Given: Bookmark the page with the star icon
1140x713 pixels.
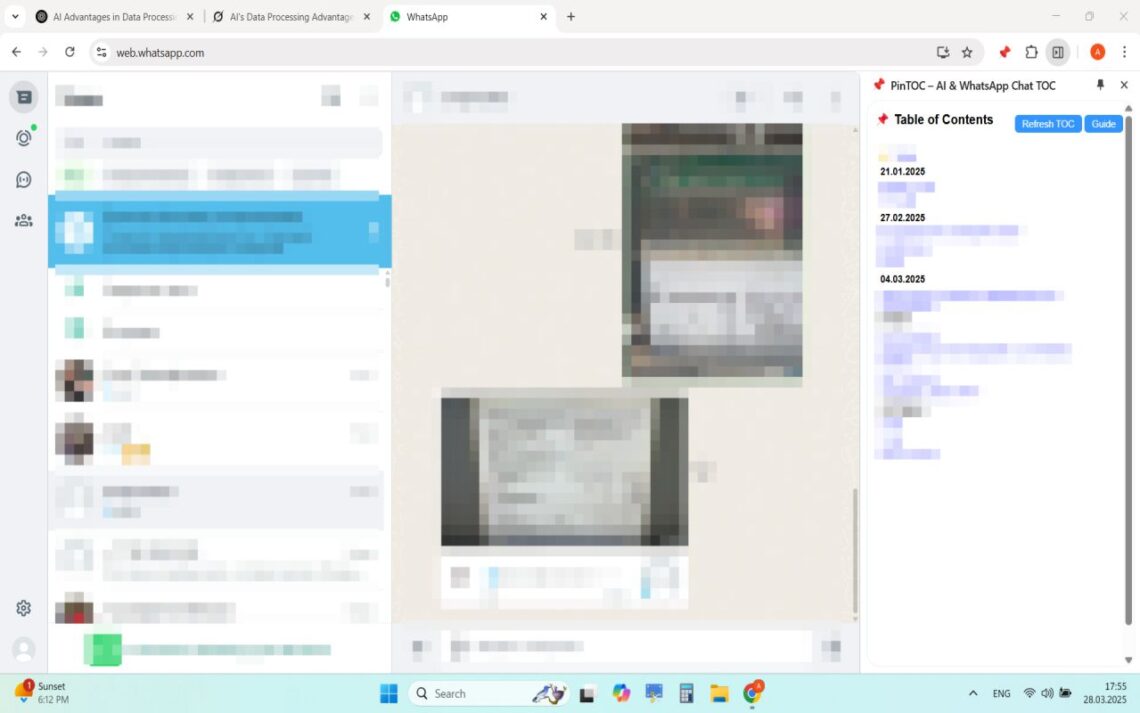Looking at the screenshot, I should pyautogui.click(x=966, y=51).
